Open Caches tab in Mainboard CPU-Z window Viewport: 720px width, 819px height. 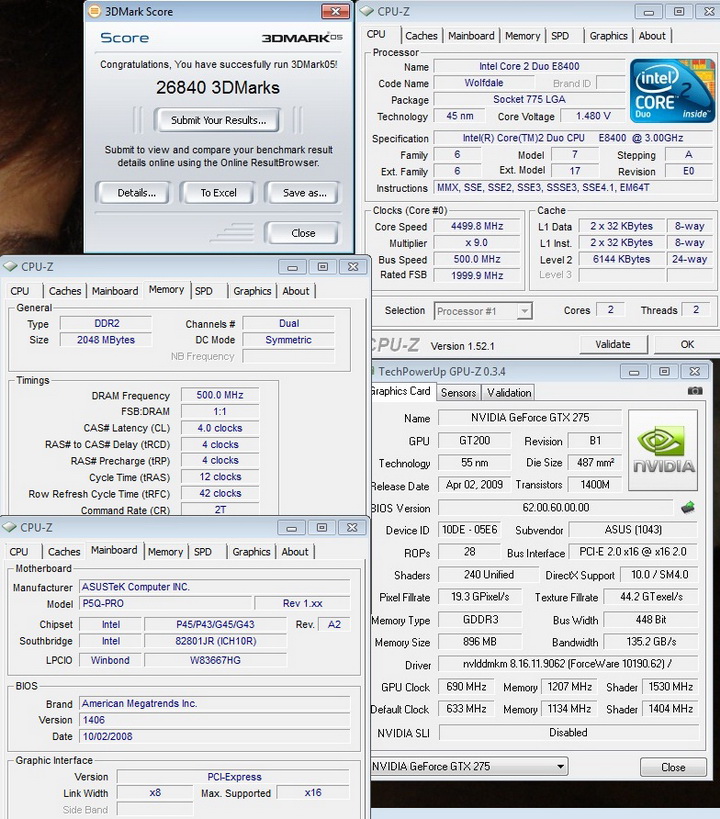(x=64, y=552)
